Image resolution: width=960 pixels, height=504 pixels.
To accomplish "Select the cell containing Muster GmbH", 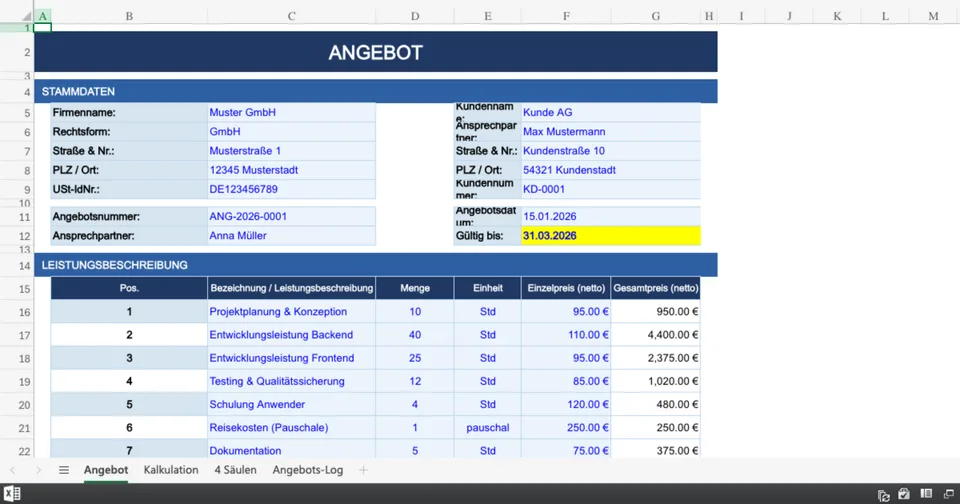I will pyautogui.click(x=291, y=112).
